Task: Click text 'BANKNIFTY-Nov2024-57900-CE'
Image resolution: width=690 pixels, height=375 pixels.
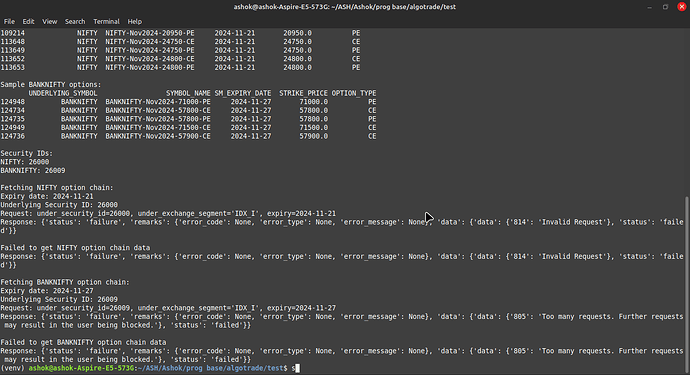Action: pyautogui.click(x=158, y=136)
